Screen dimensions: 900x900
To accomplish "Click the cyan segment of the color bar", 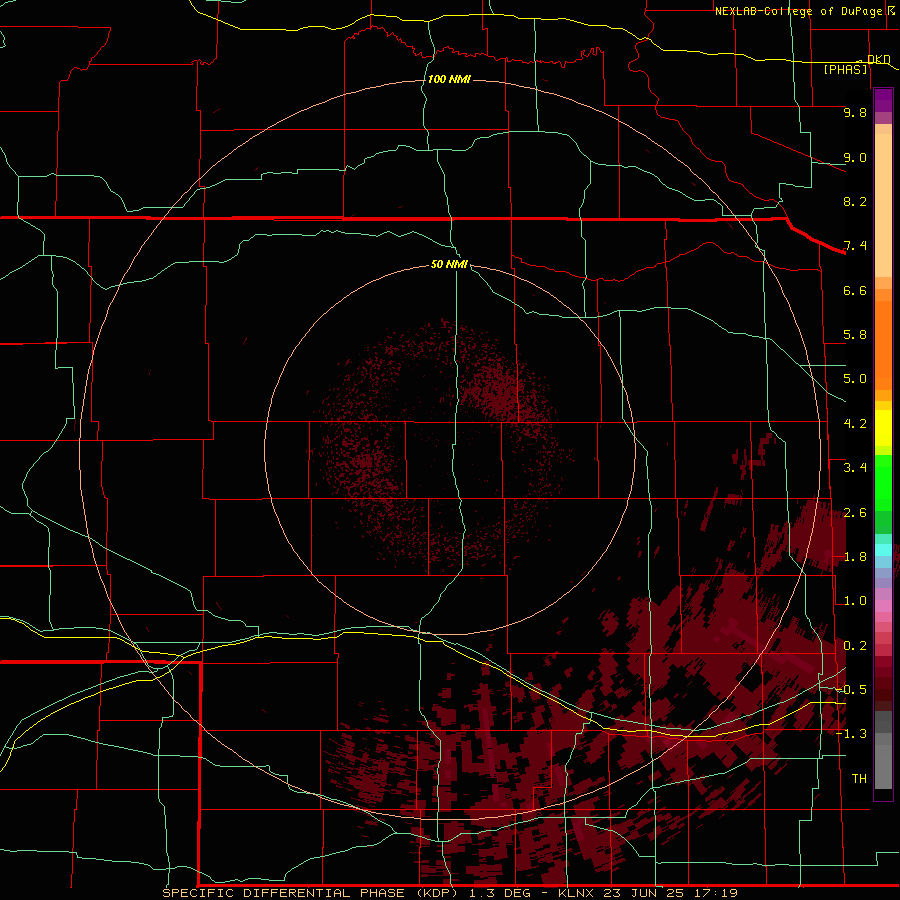I will coord(883,550).
